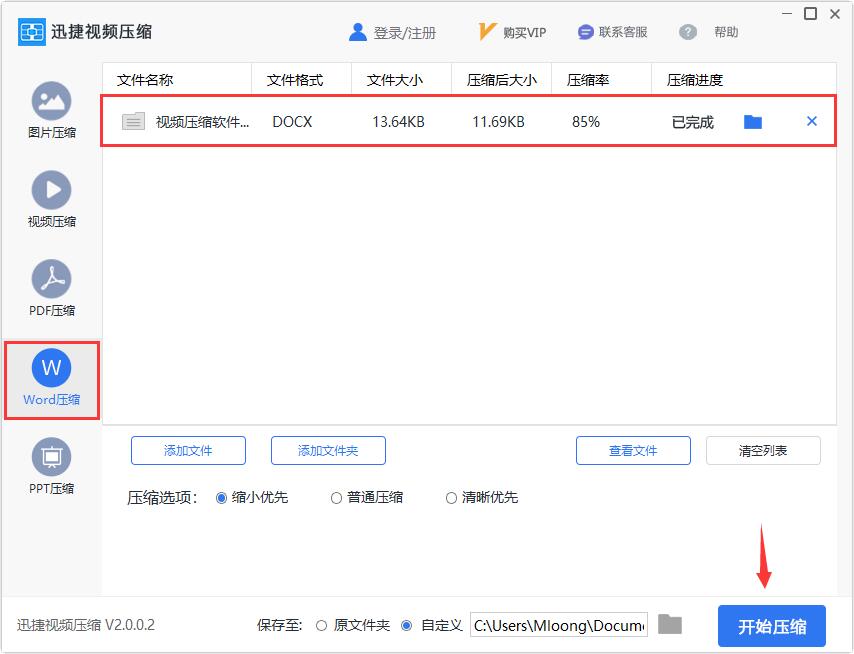This screenshot has width=854, height=654.
Task: Click the 文件大小 column header
Action: (395, 81)
